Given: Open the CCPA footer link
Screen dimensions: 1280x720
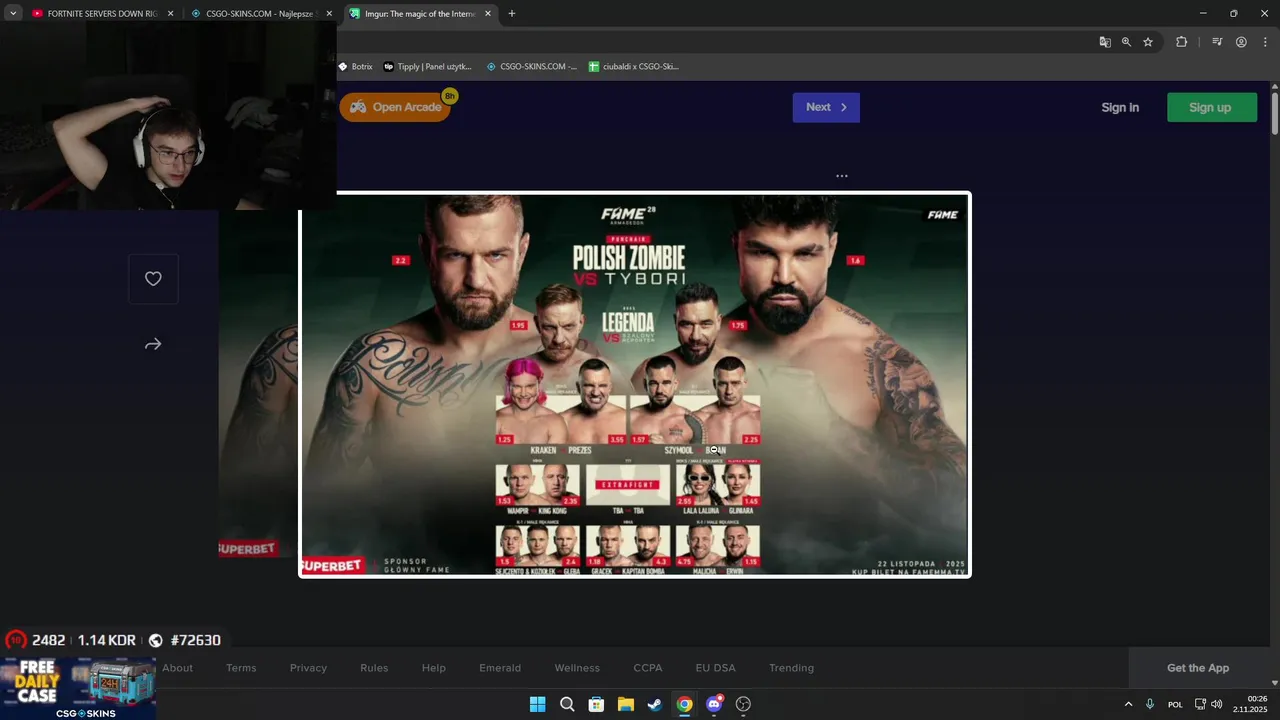Looking at the screenshot, I should pos(648,668).
